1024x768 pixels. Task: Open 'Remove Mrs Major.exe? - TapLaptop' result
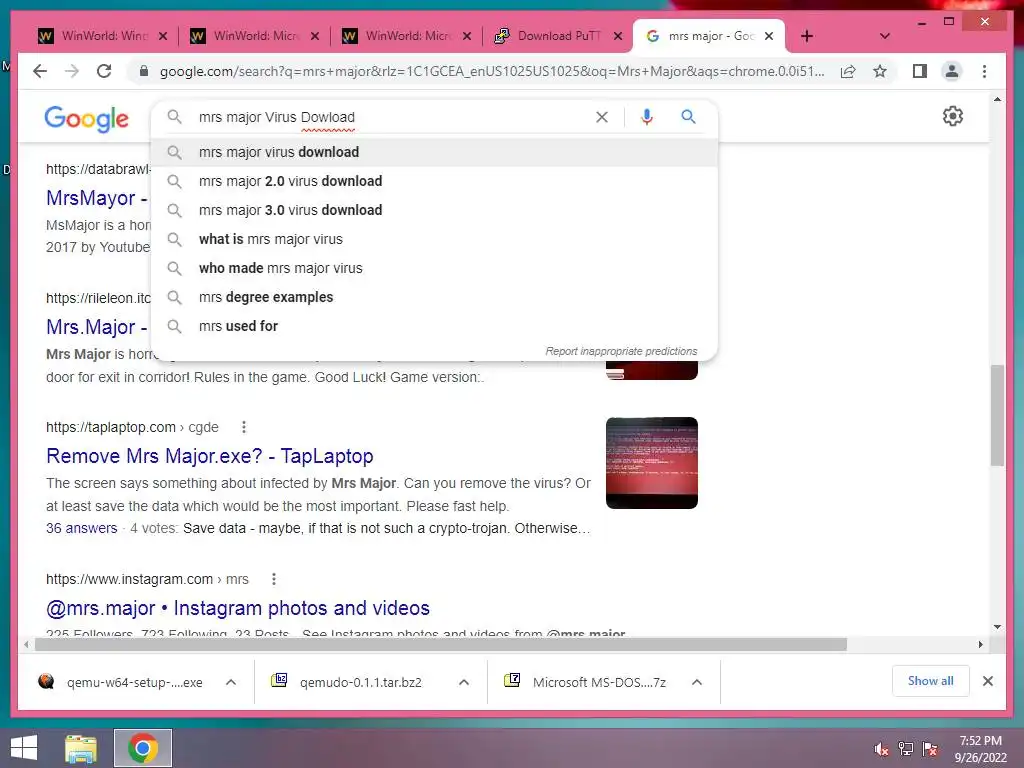[x=210, y=456]
